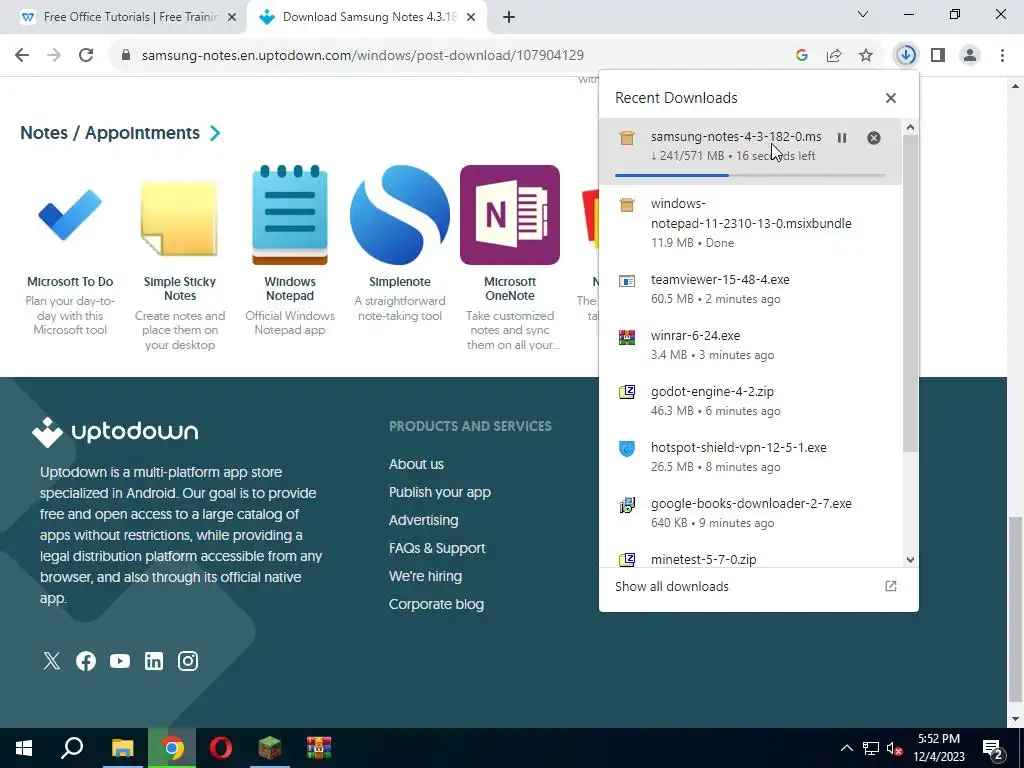The height and width of the screenshot is (768, 1024).
Task: Reload the page
Action: (86, 56)
